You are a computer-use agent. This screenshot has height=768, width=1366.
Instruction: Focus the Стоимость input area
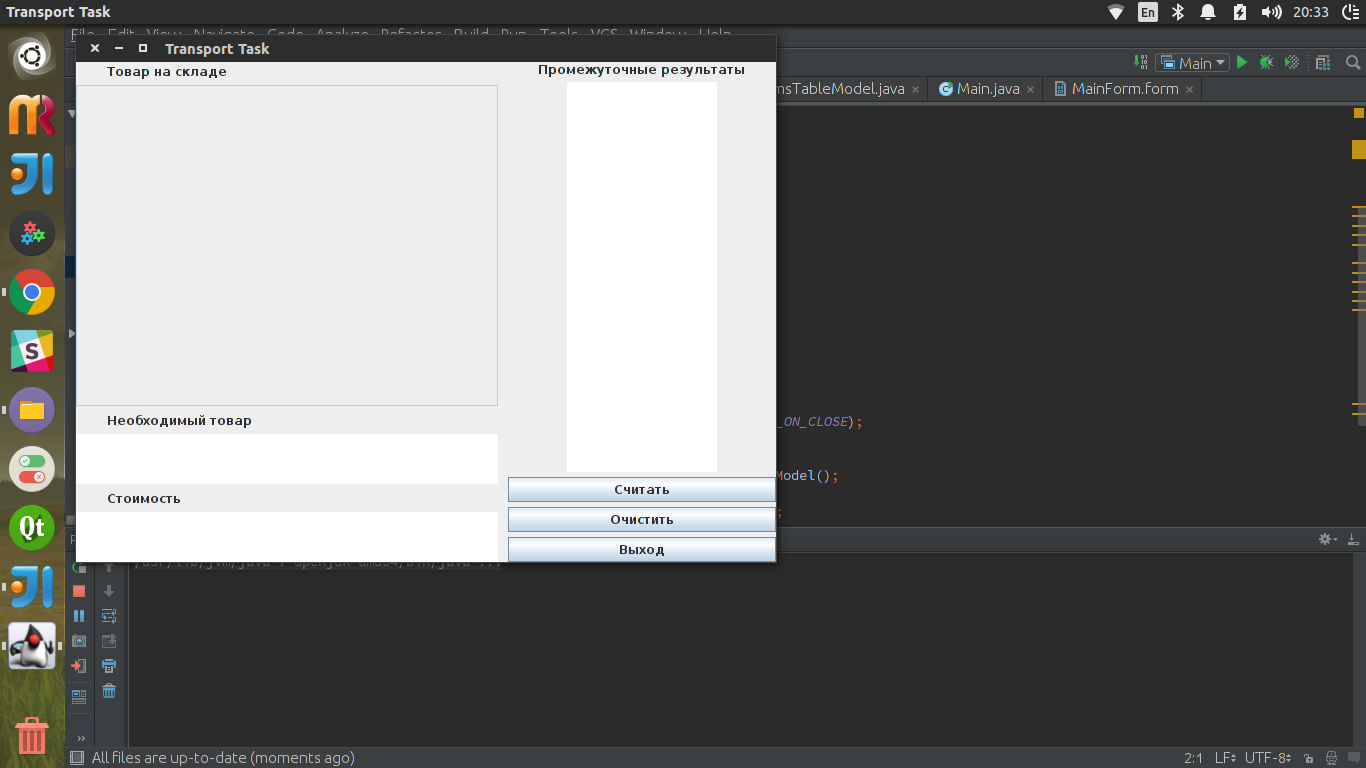[287, 537]
